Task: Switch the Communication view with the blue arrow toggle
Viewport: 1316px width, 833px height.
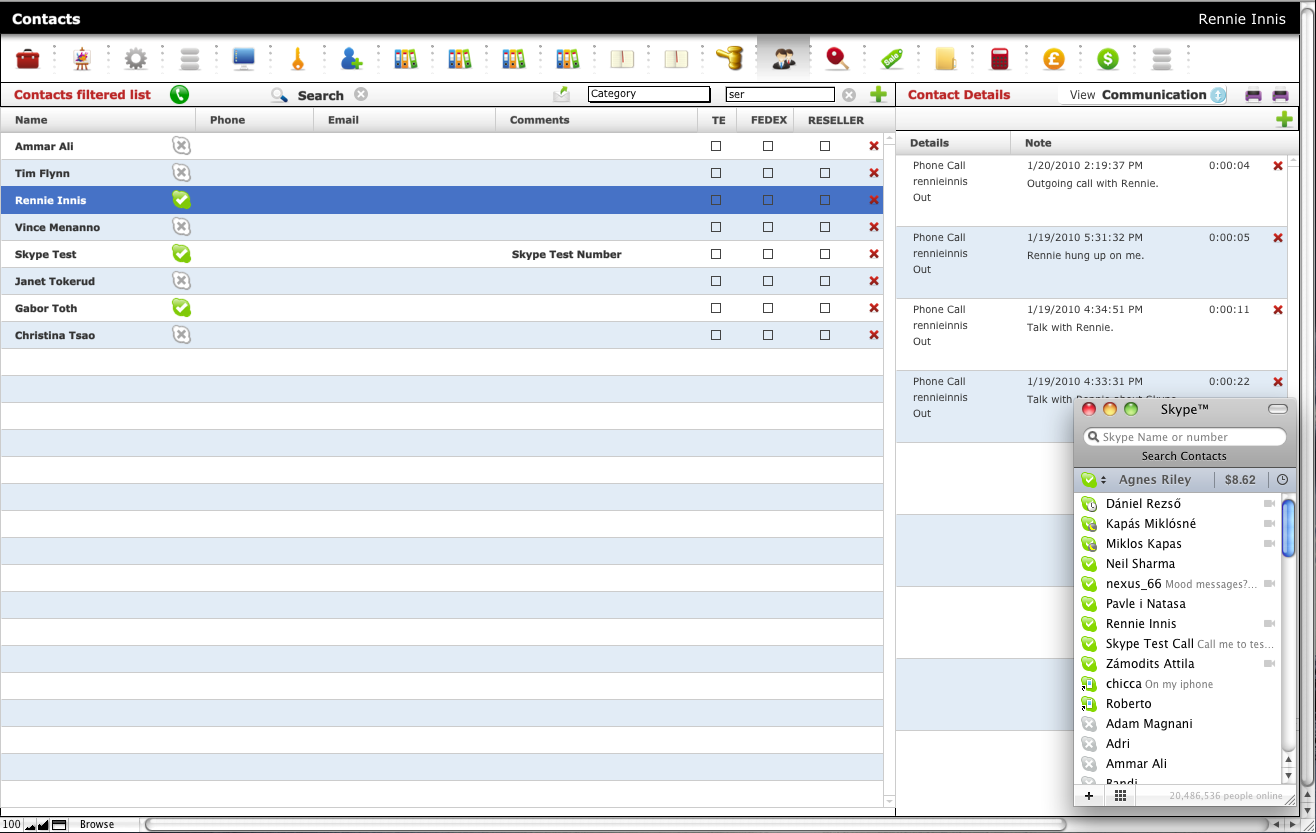Action: (x=1218, y=95)
